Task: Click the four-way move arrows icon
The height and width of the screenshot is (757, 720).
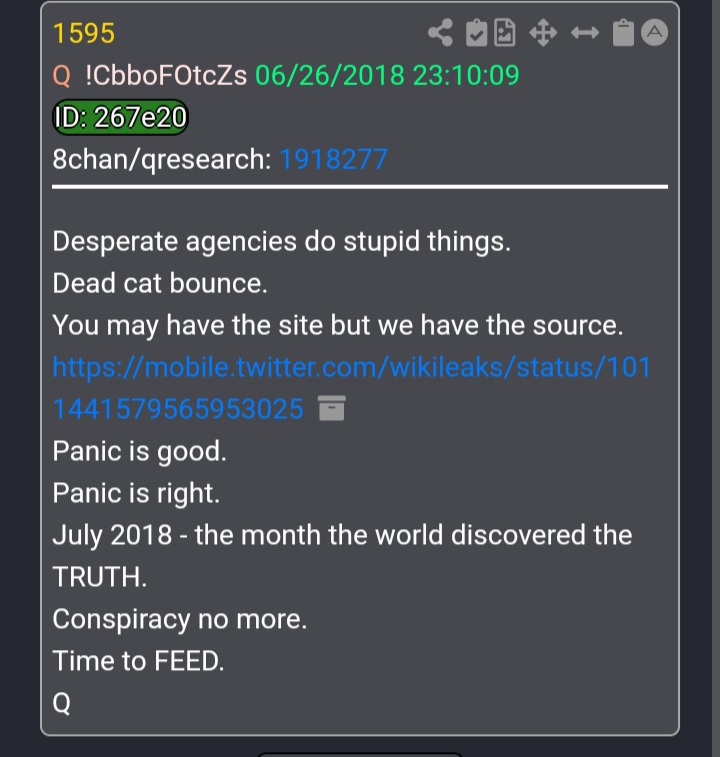Action: pyautogui.click(x=543, y=33)
